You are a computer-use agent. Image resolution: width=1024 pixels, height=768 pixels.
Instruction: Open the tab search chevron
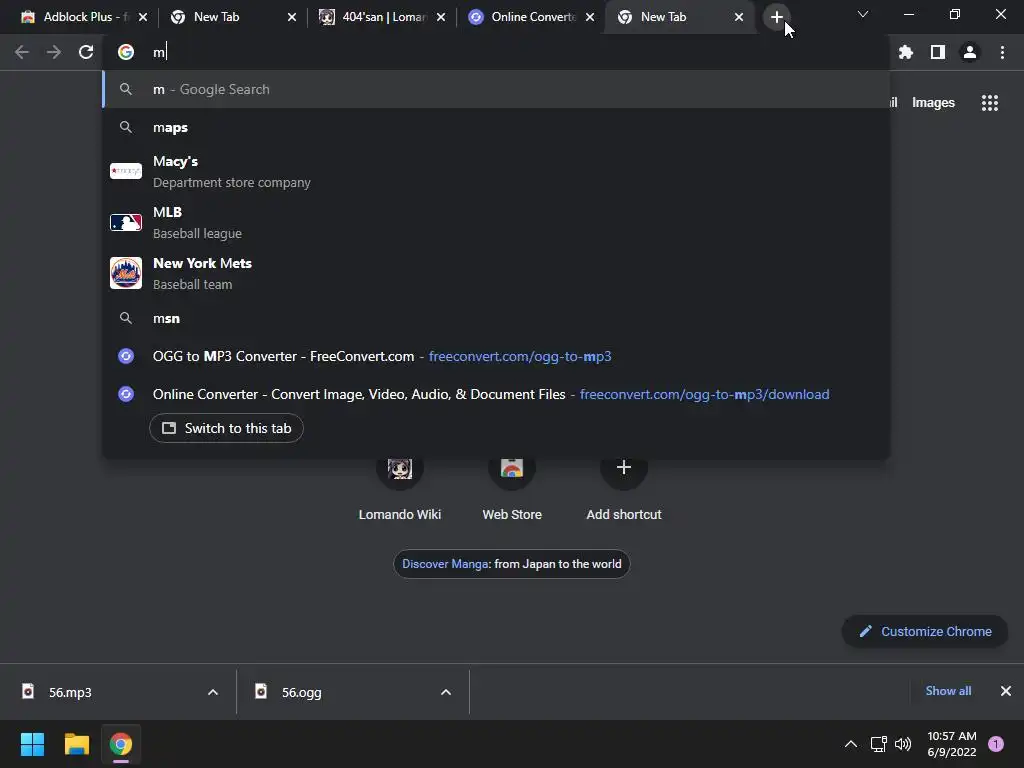[x=863, y=14]
